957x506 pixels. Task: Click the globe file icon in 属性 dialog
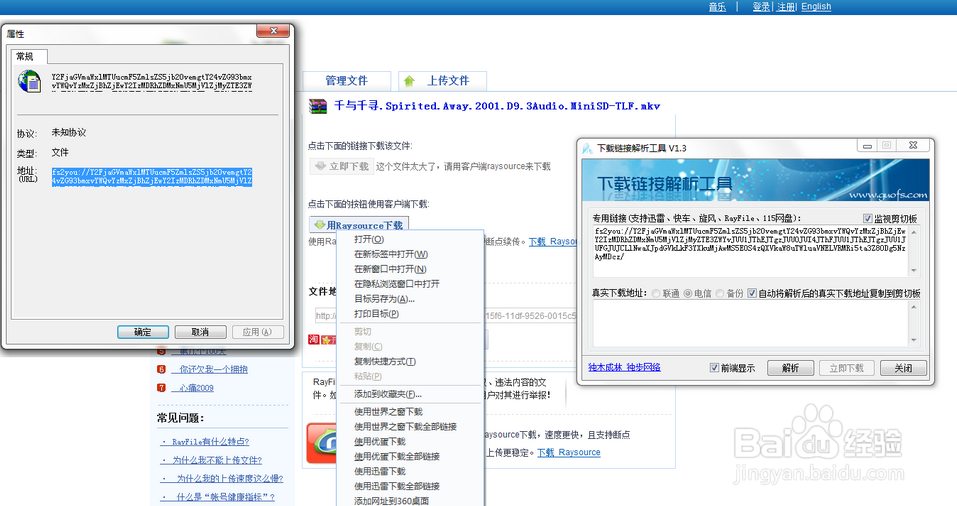[x=29, y=82]
